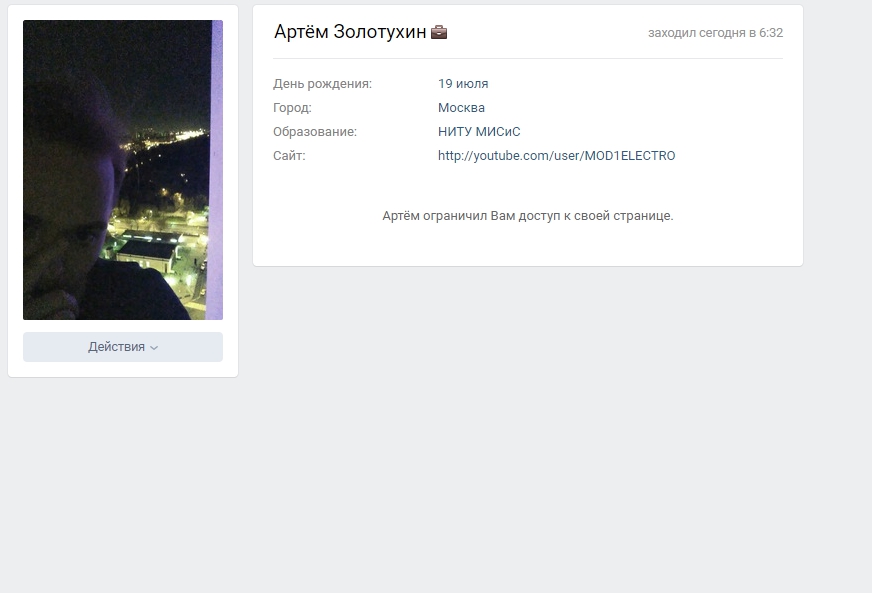Click the city link Москва
The height and width of the screenshot is (593, 872).
coord(461,108)
